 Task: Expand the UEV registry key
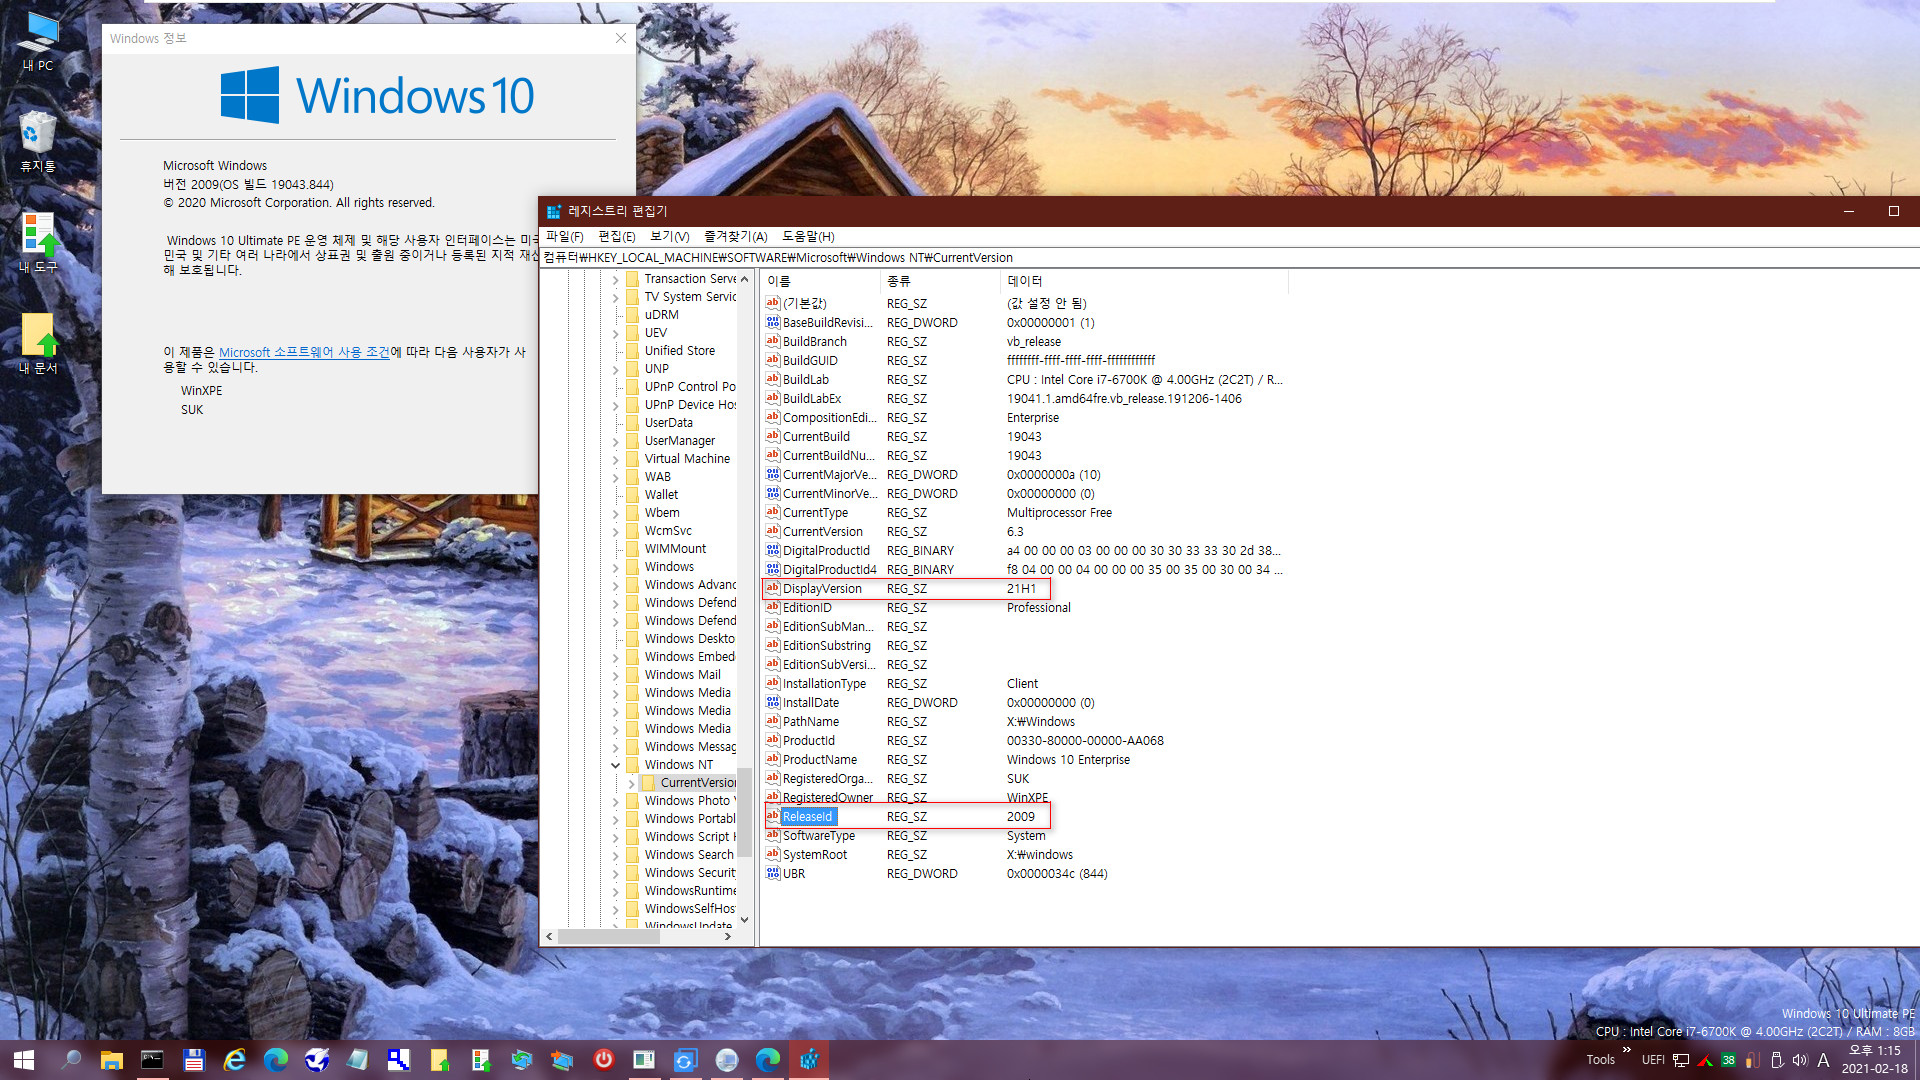pyautogui.click(x=615, y=334)
